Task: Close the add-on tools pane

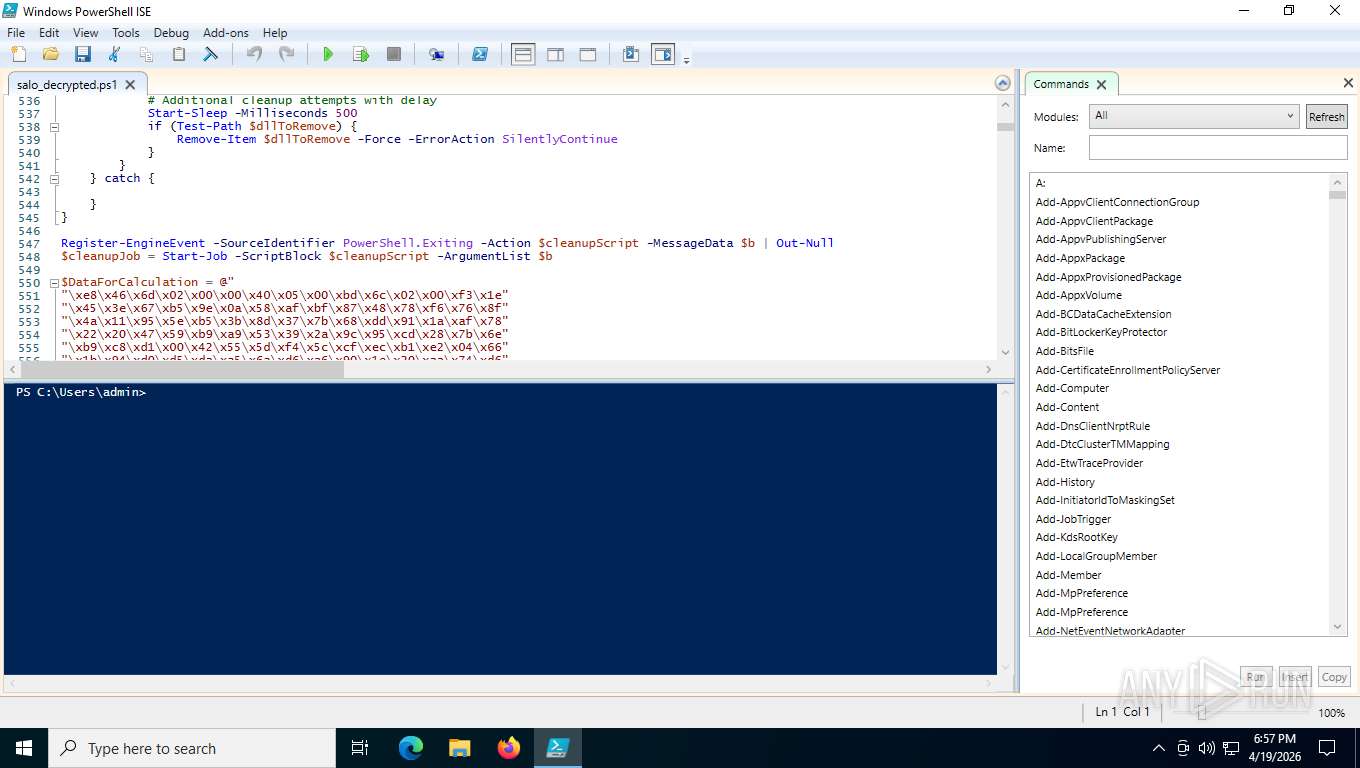Action: pyautogui.click(x=1347, y=83)
